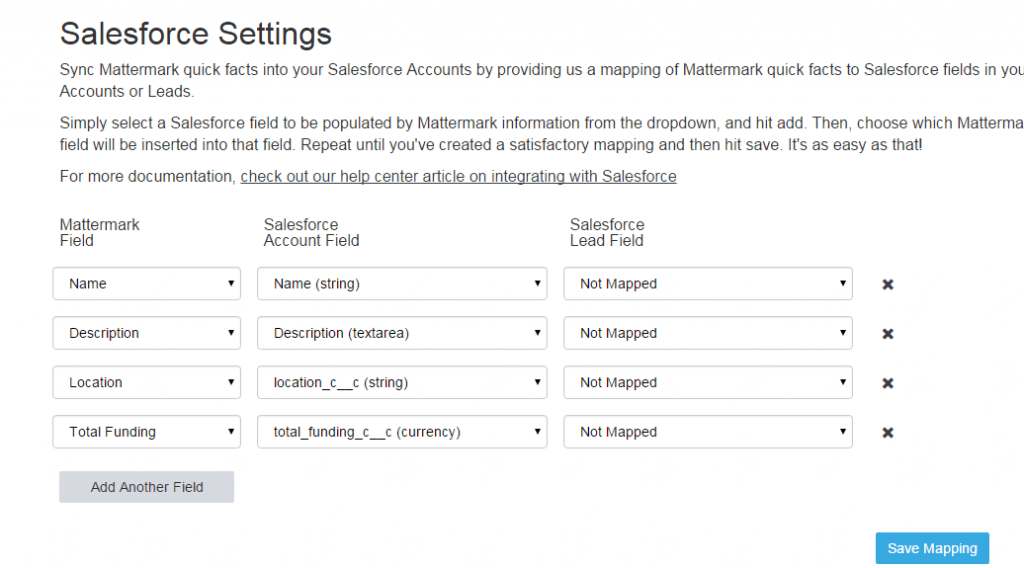1024x568 pixels.
Task: Click the Salesforce Settings heading
Action: [196, 34]
